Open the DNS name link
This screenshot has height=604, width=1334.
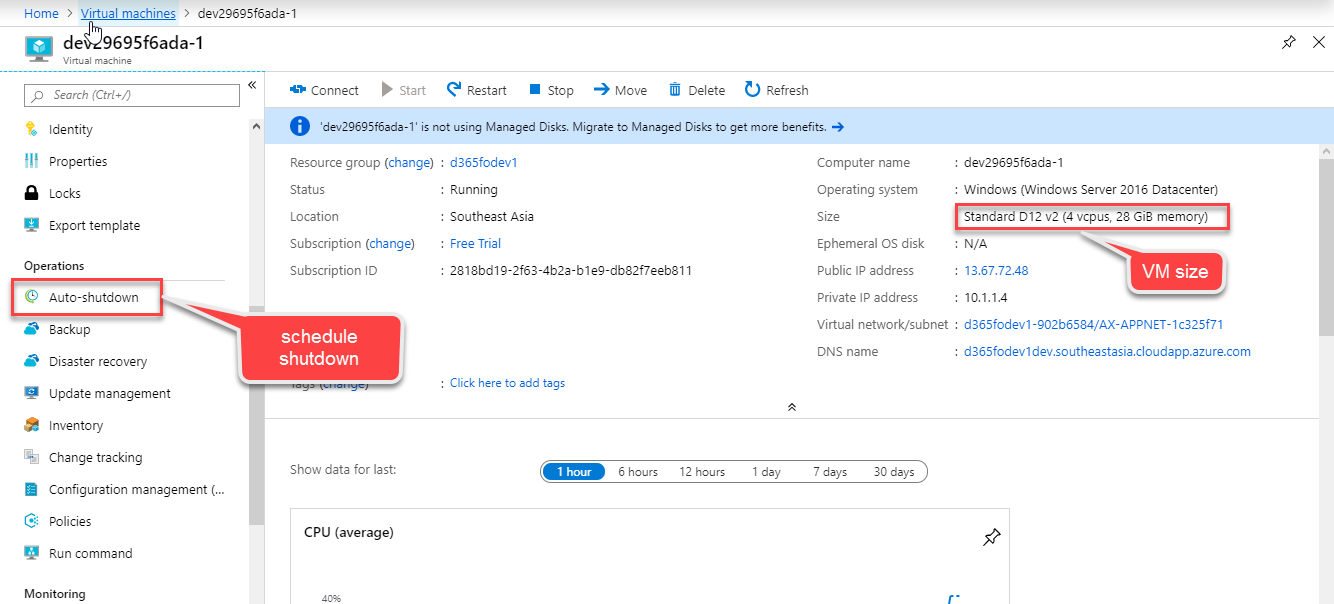click(1107, 351)
